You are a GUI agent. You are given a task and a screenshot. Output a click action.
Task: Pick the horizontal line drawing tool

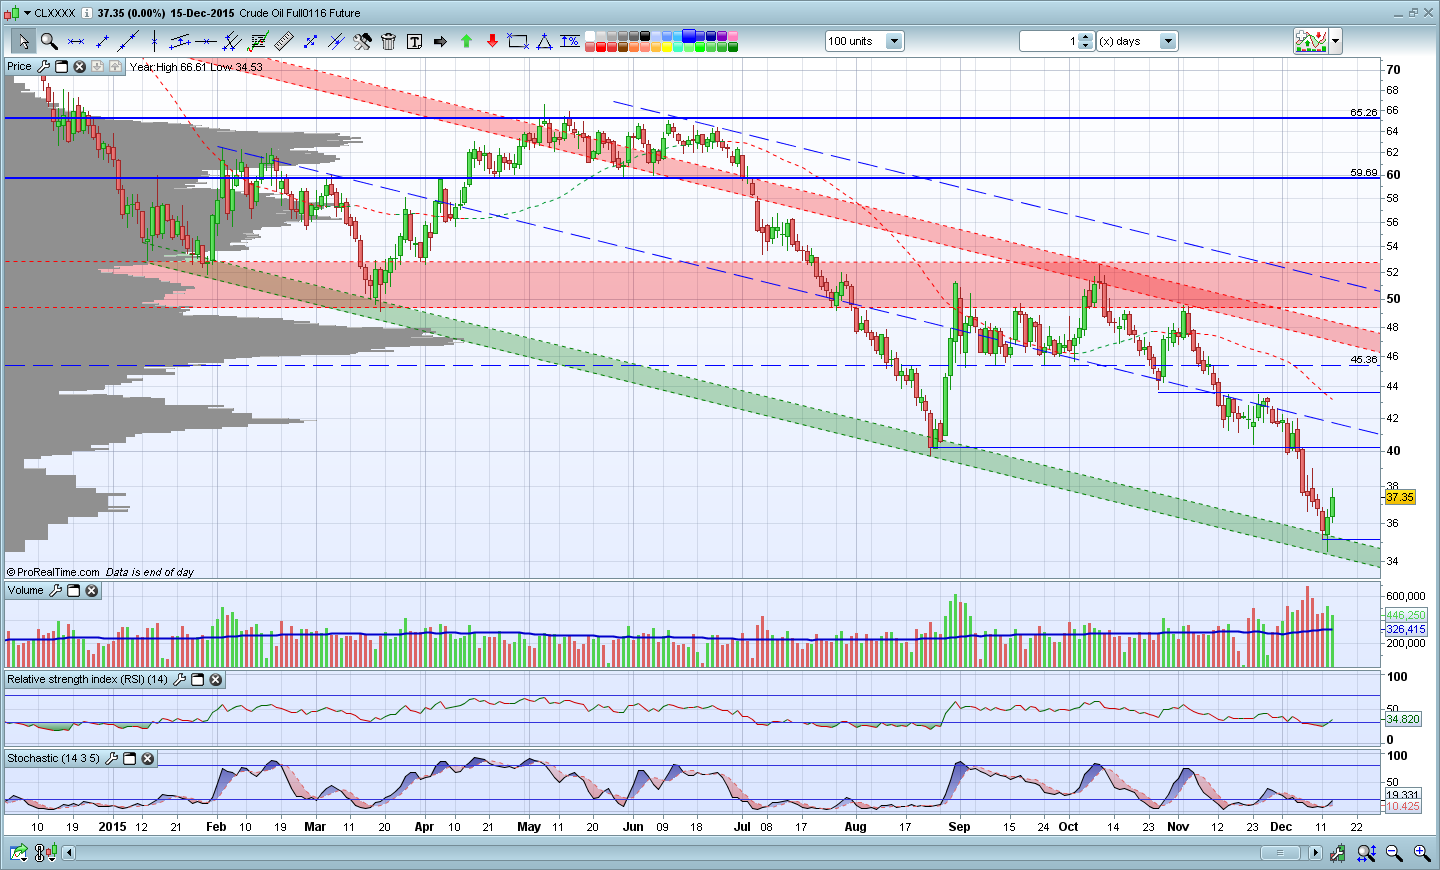75,41
